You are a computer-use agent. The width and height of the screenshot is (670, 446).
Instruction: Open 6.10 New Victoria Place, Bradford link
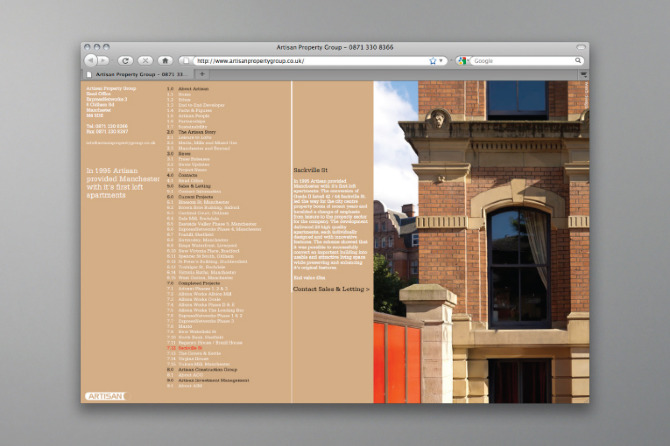(x=203, y=251)
